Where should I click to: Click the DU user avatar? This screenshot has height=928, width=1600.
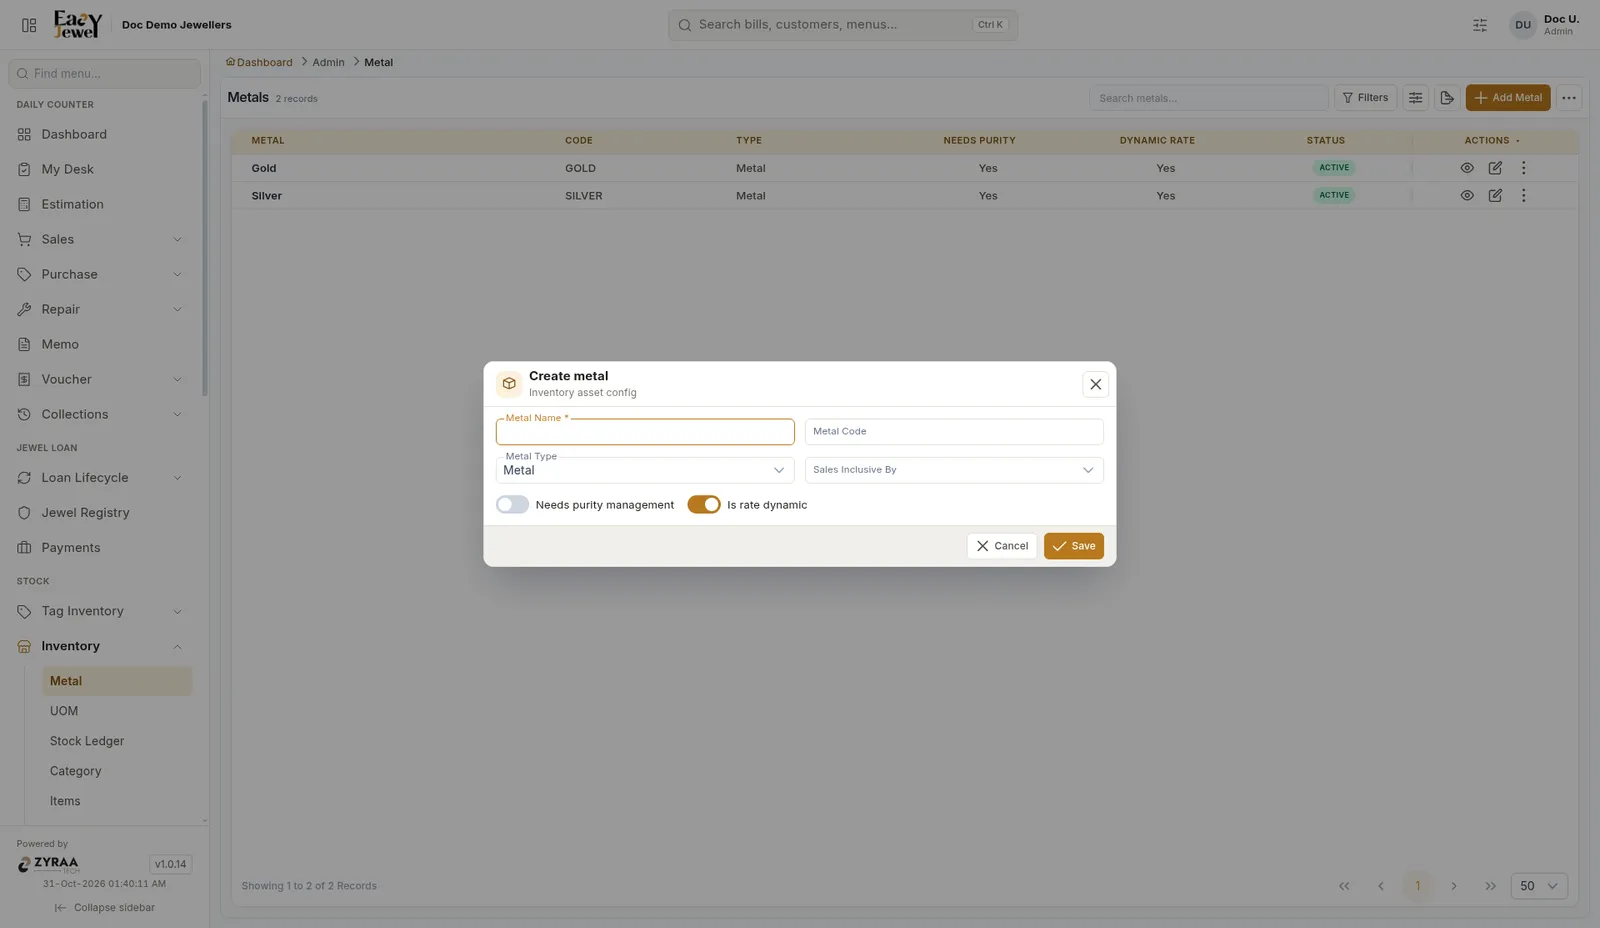point(1523,25)
